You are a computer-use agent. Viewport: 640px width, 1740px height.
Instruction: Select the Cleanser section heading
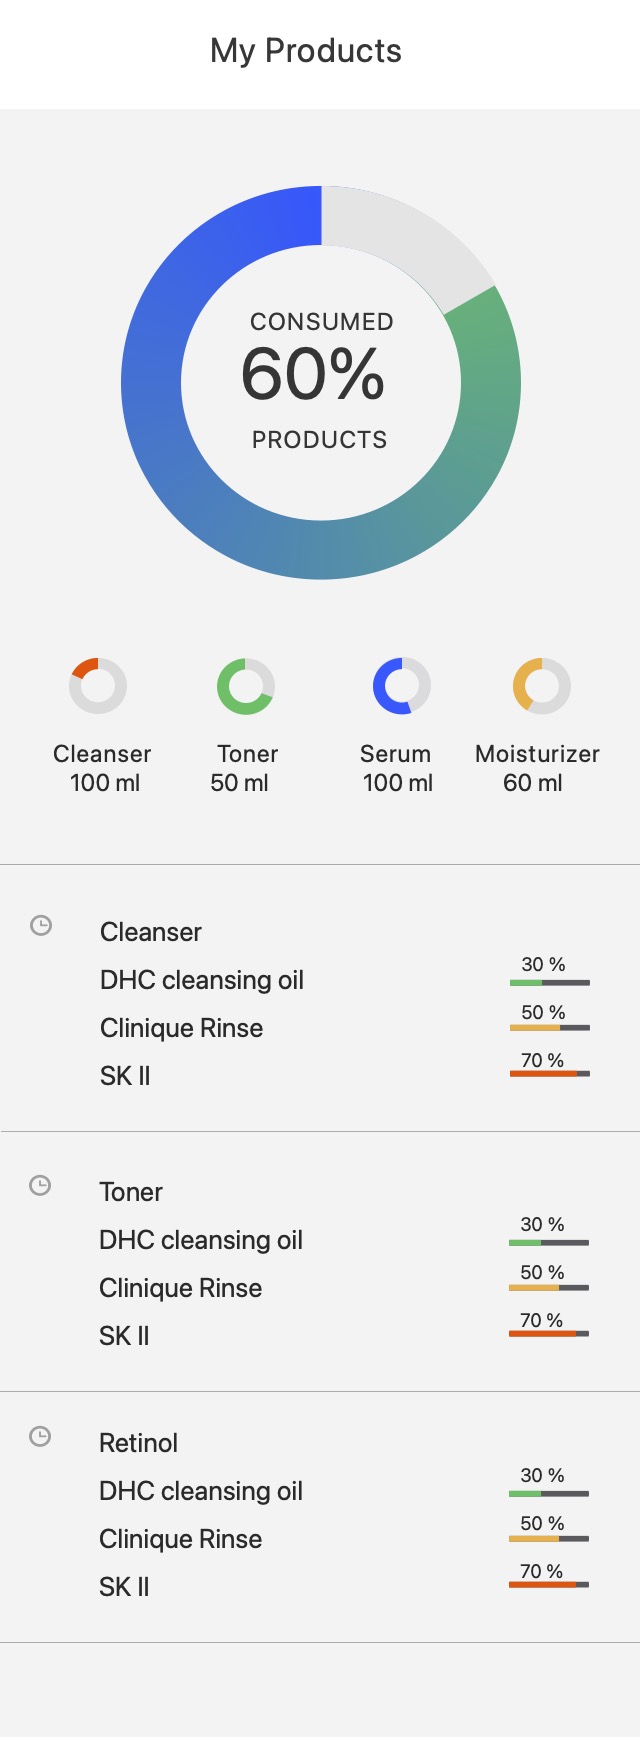(x=151, y=932)
